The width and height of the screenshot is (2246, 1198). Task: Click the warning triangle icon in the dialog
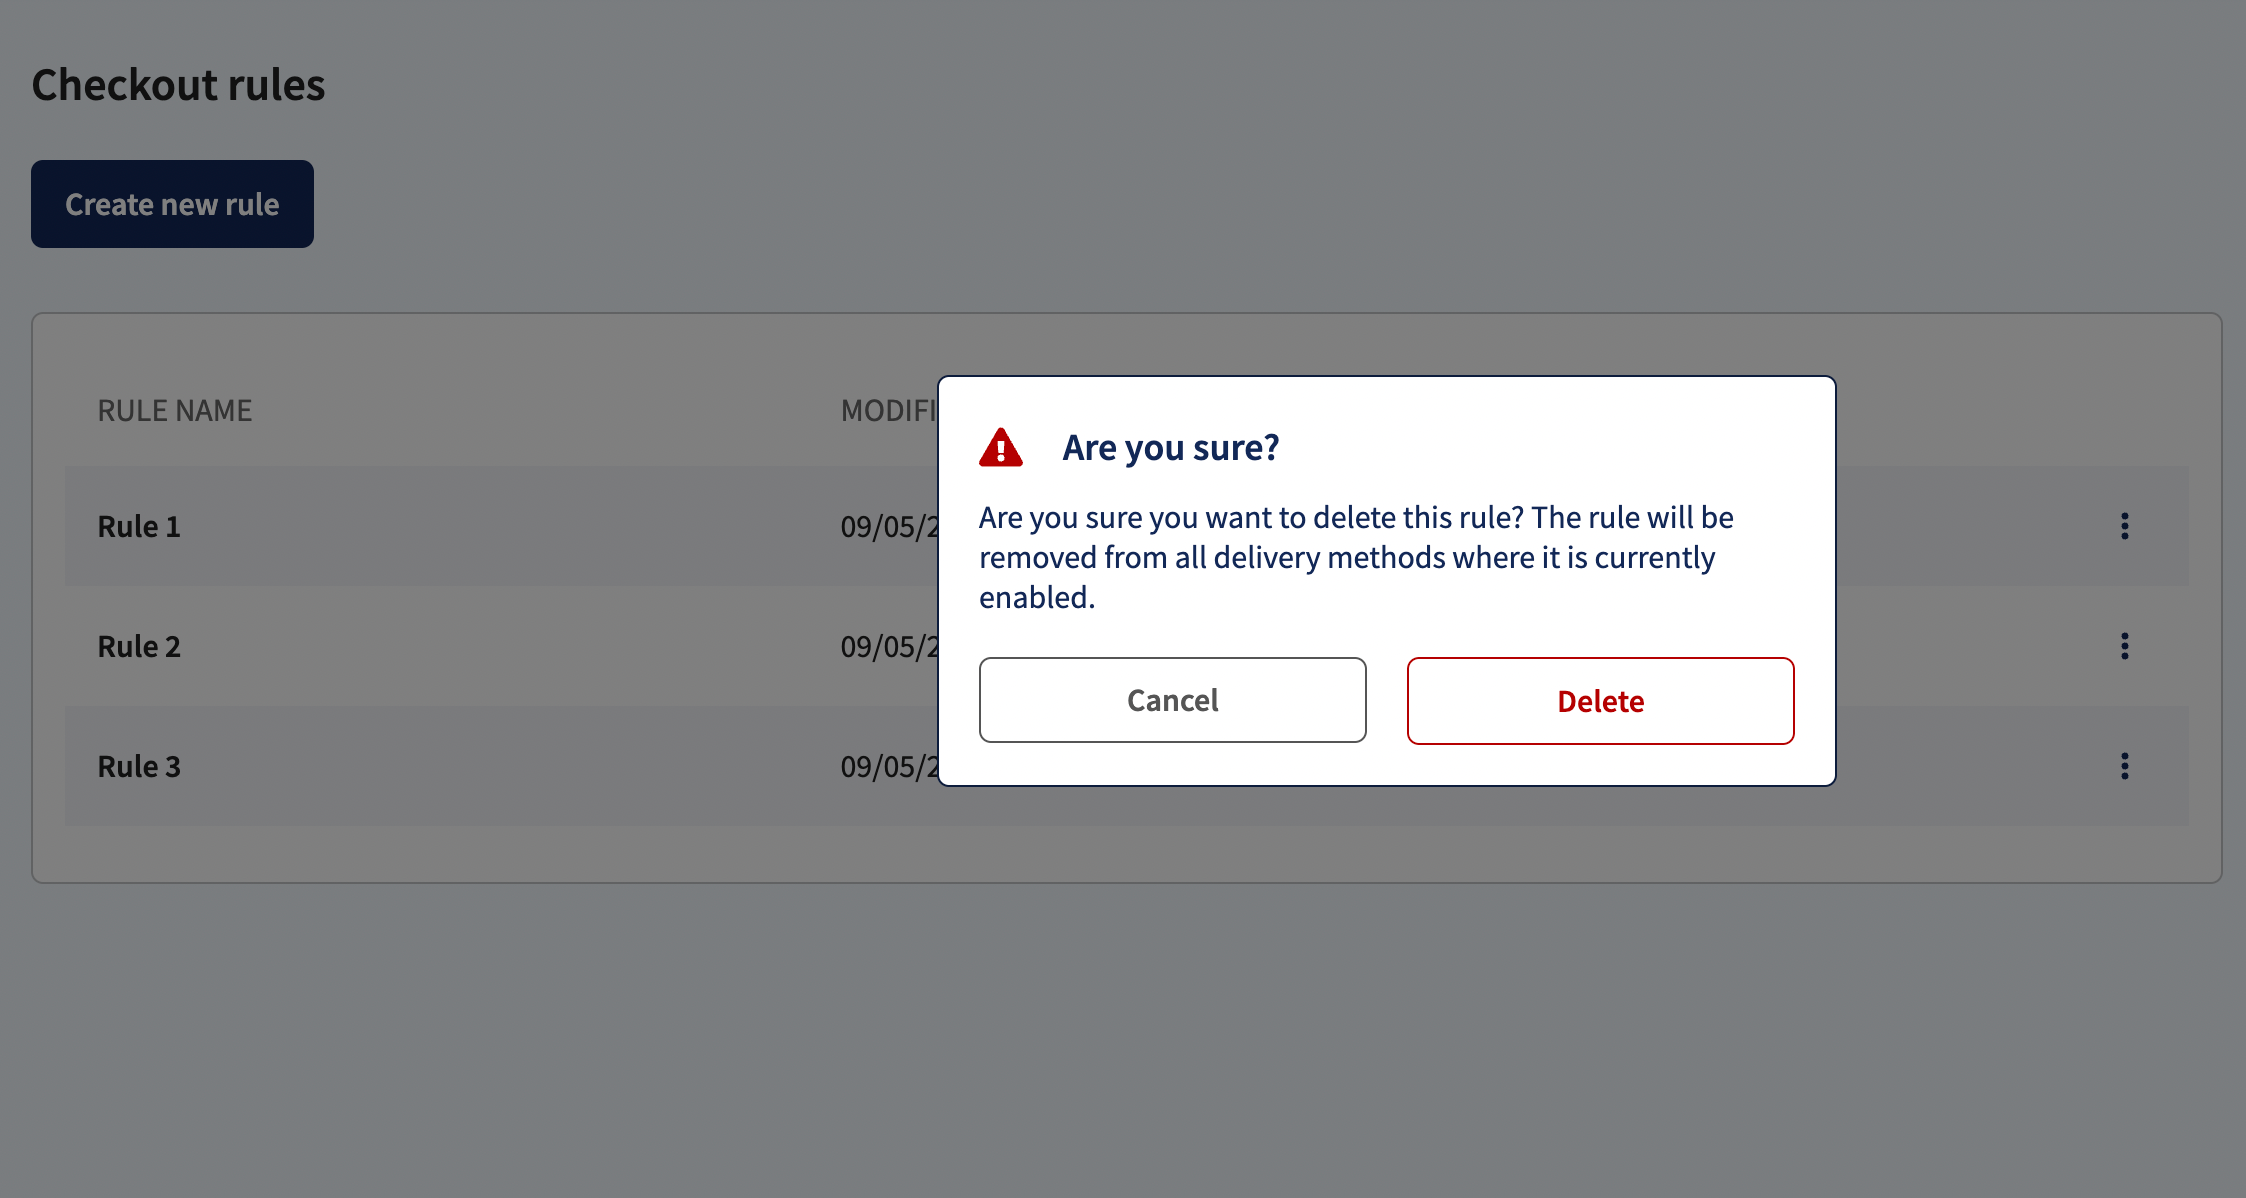1000,448
